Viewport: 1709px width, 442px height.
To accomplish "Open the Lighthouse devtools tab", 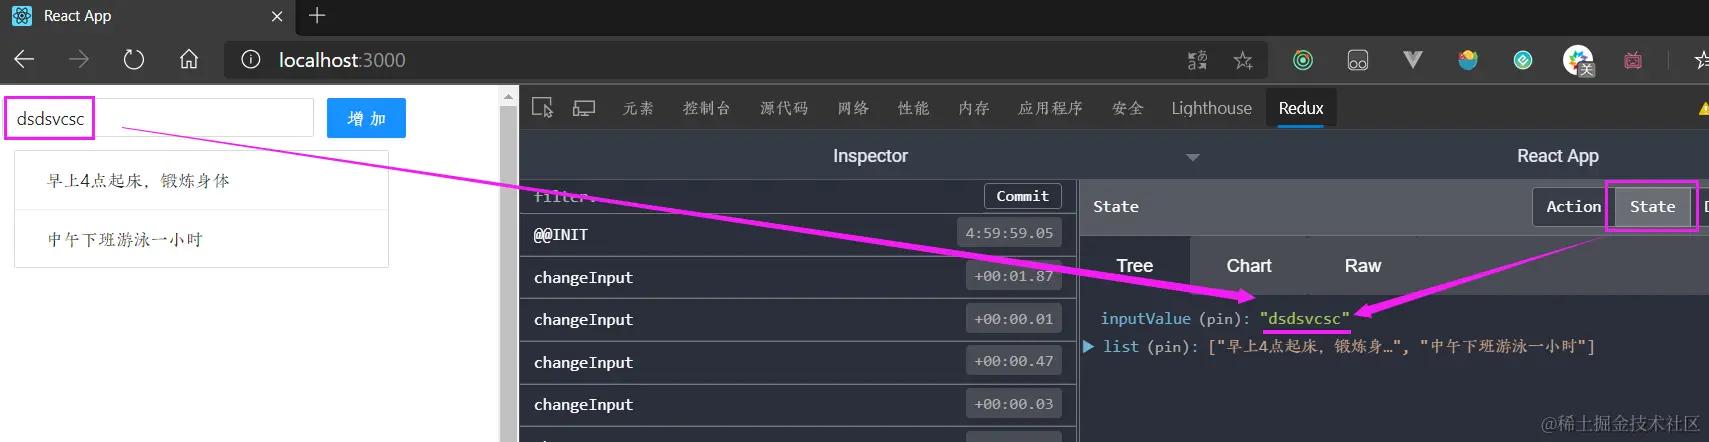I will click(1211, 108).
